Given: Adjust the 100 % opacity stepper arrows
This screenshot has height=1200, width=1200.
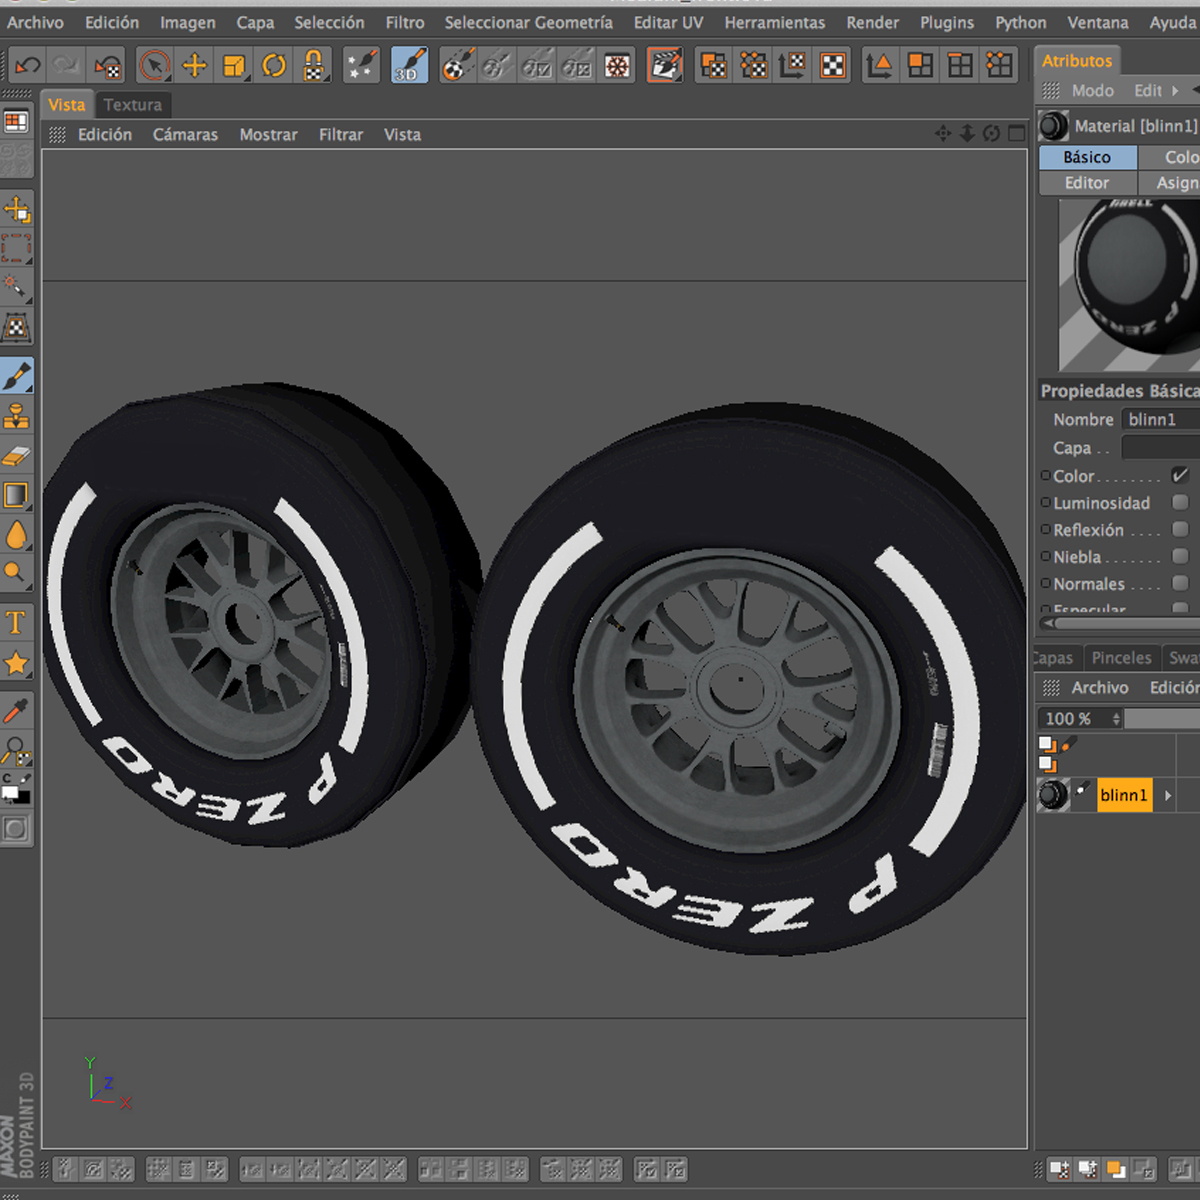Looking at the screenshot, I should pyautogui.click(x=1116, y=718).
